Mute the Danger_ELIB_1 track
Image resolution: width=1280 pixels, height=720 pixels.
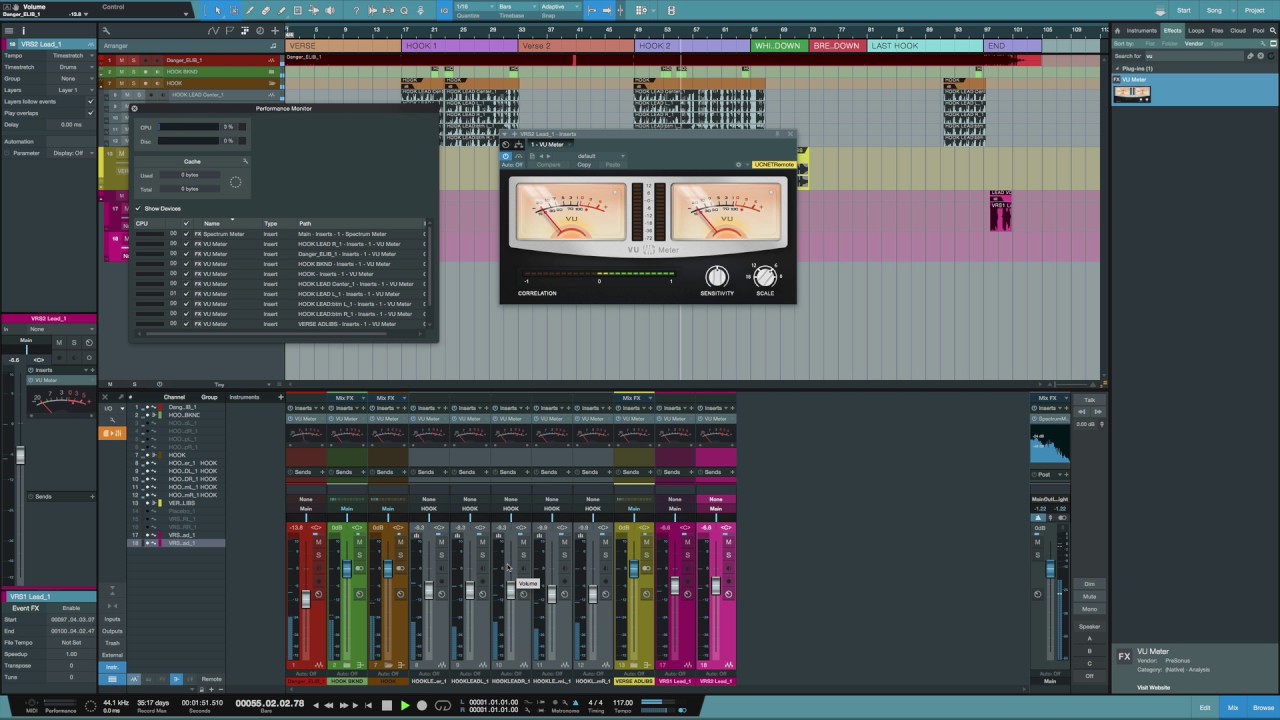pyautogui.click(x=122, y=60)
